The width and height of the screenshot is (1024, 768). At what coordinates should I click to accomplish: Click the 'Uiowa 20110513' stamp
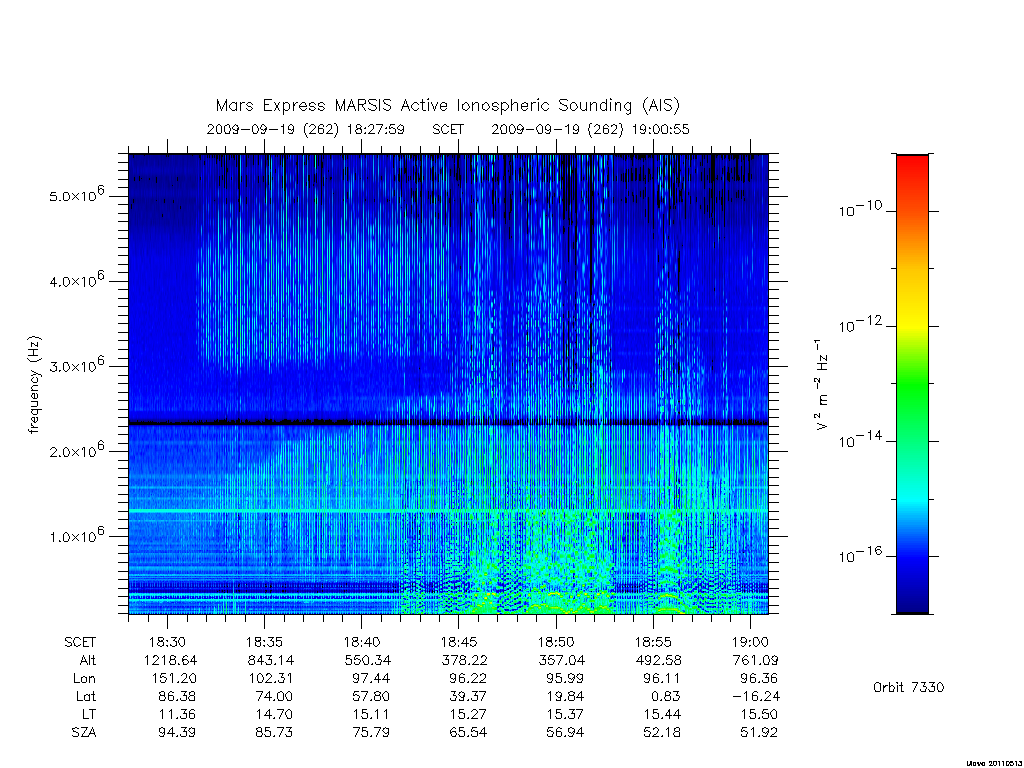993,763
